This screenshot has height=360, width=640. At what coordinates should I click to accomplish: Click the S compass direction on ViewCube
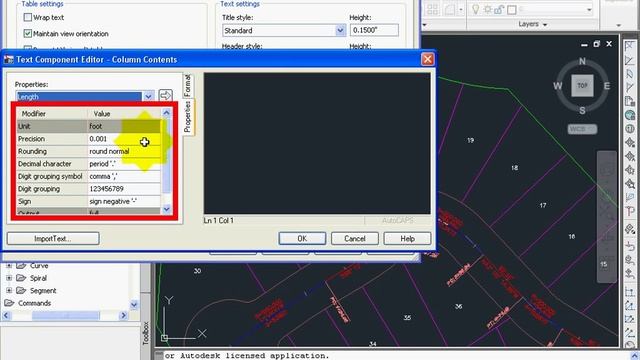pos(582,110)
